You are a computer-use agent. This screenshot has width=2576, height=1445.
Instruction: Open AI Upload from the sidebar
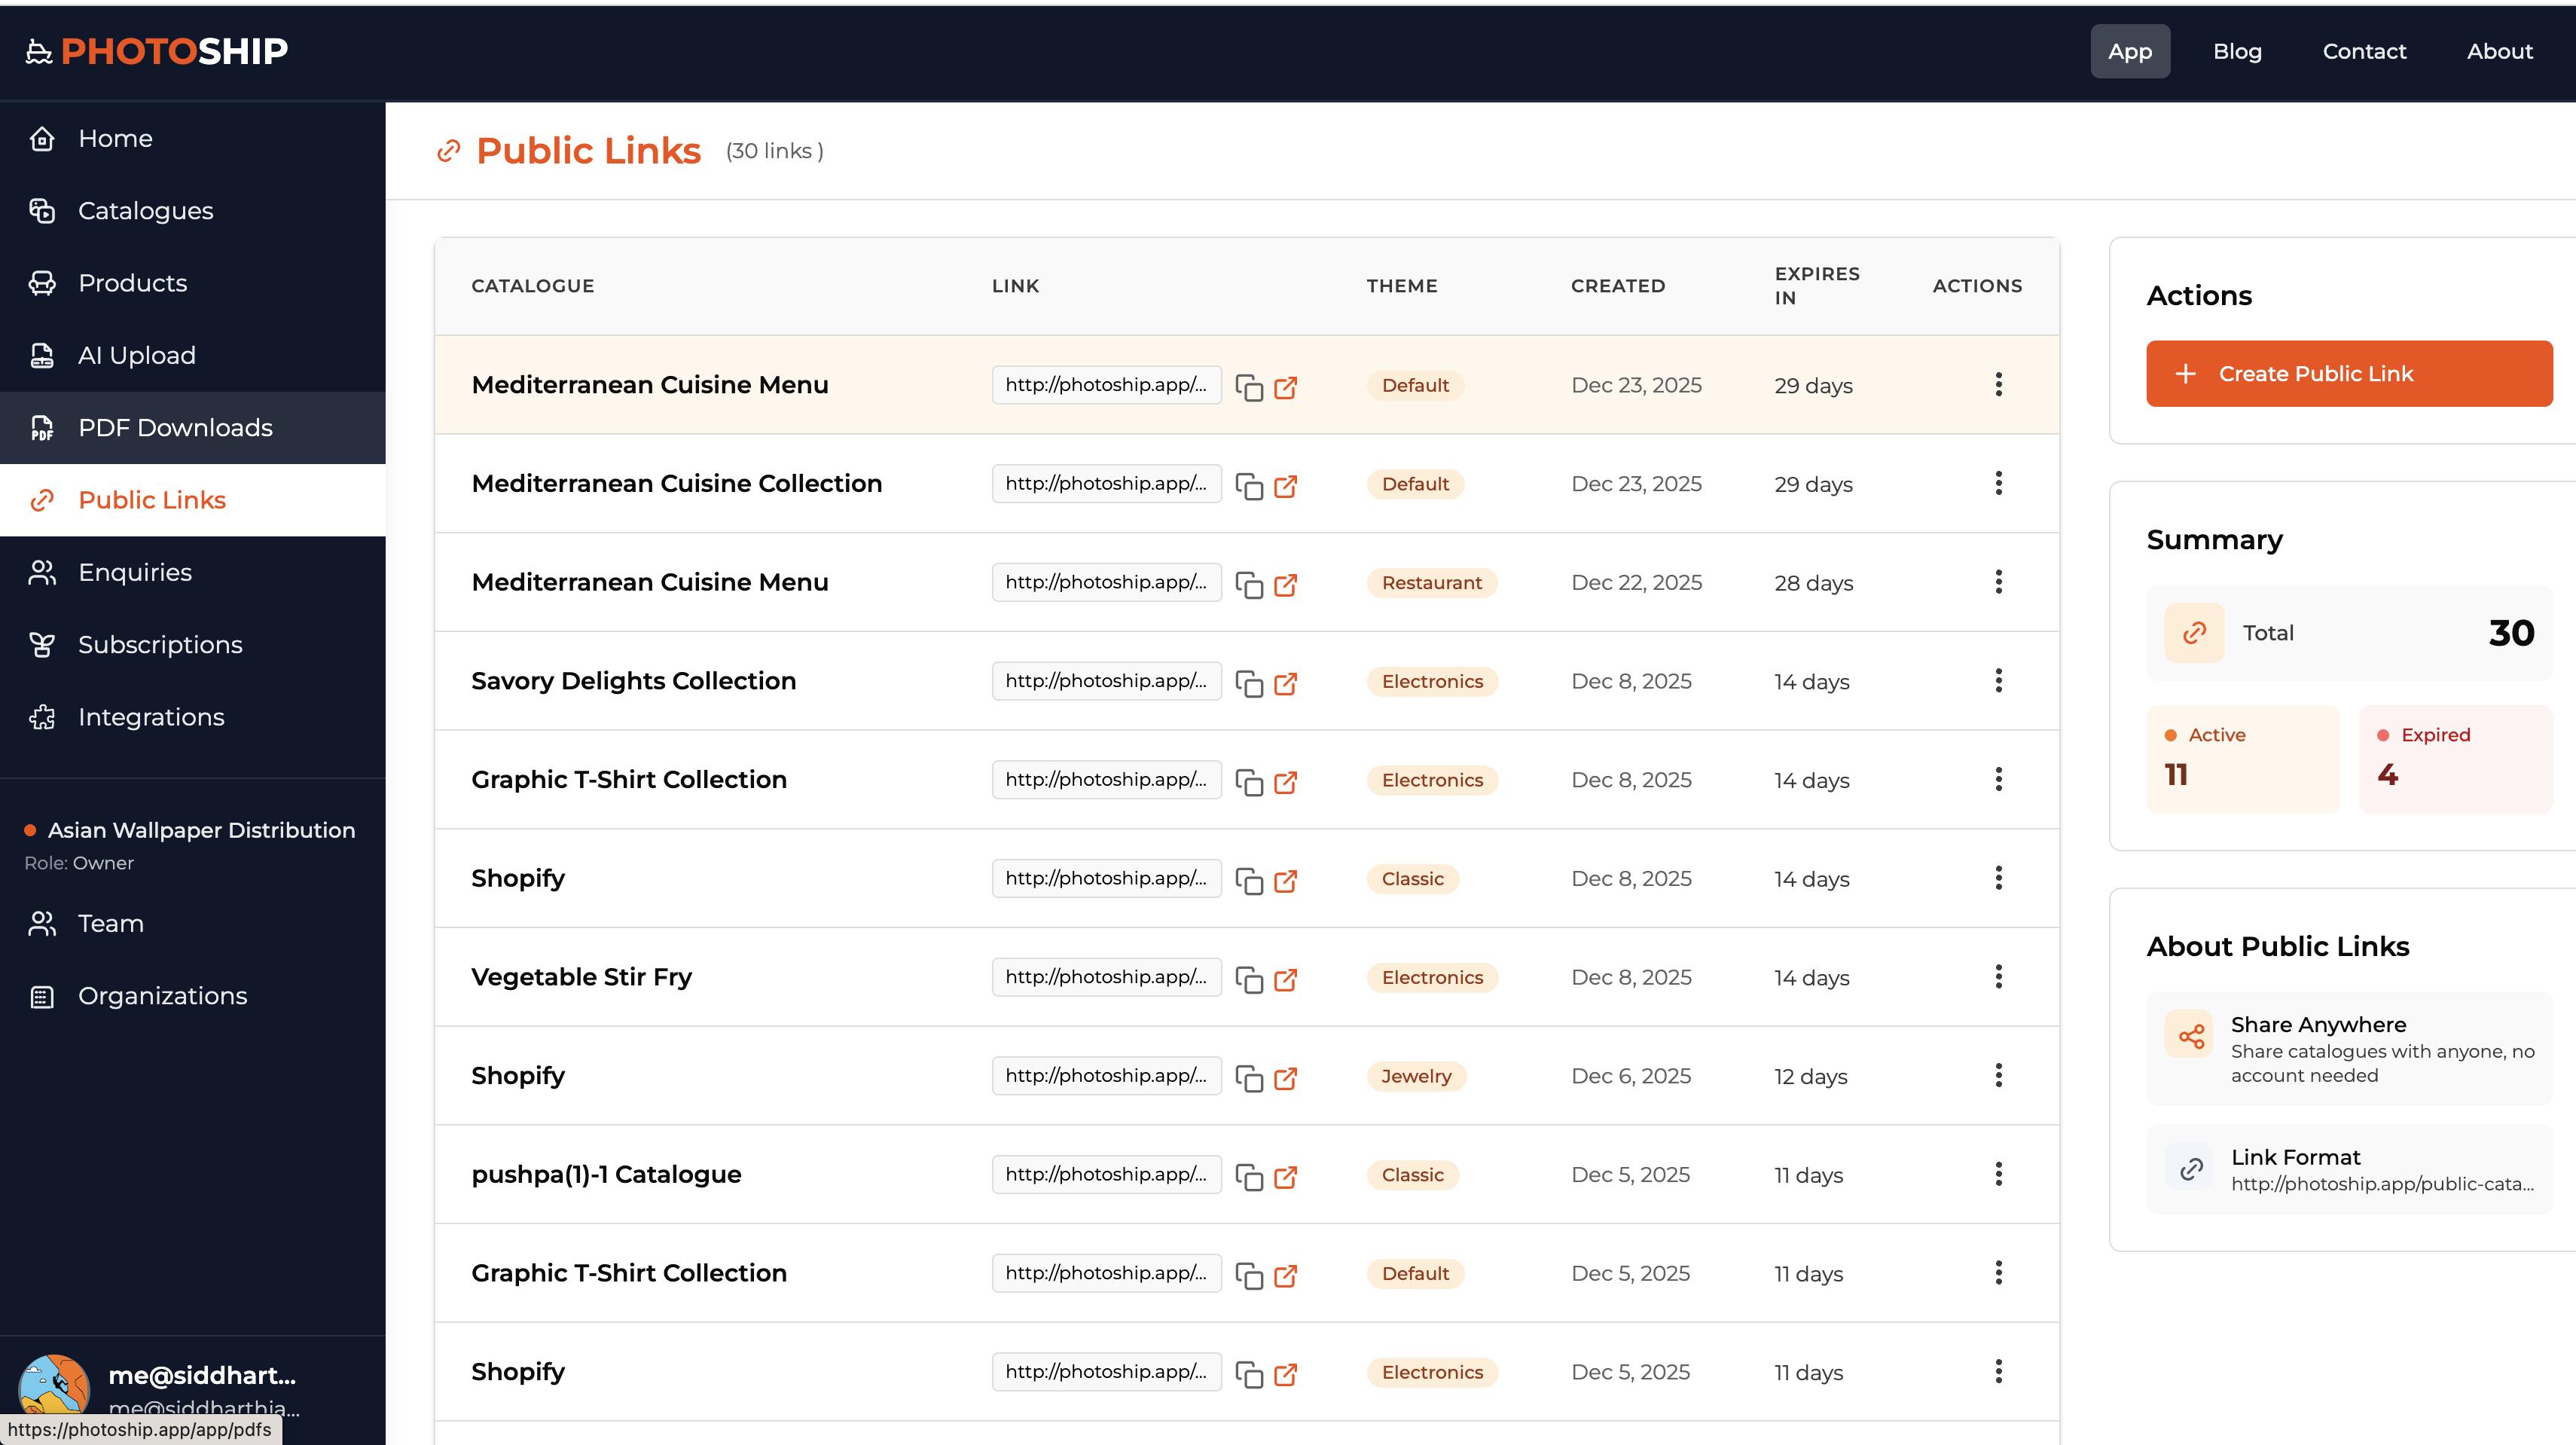pyautogui.click(x=136, y=355)
